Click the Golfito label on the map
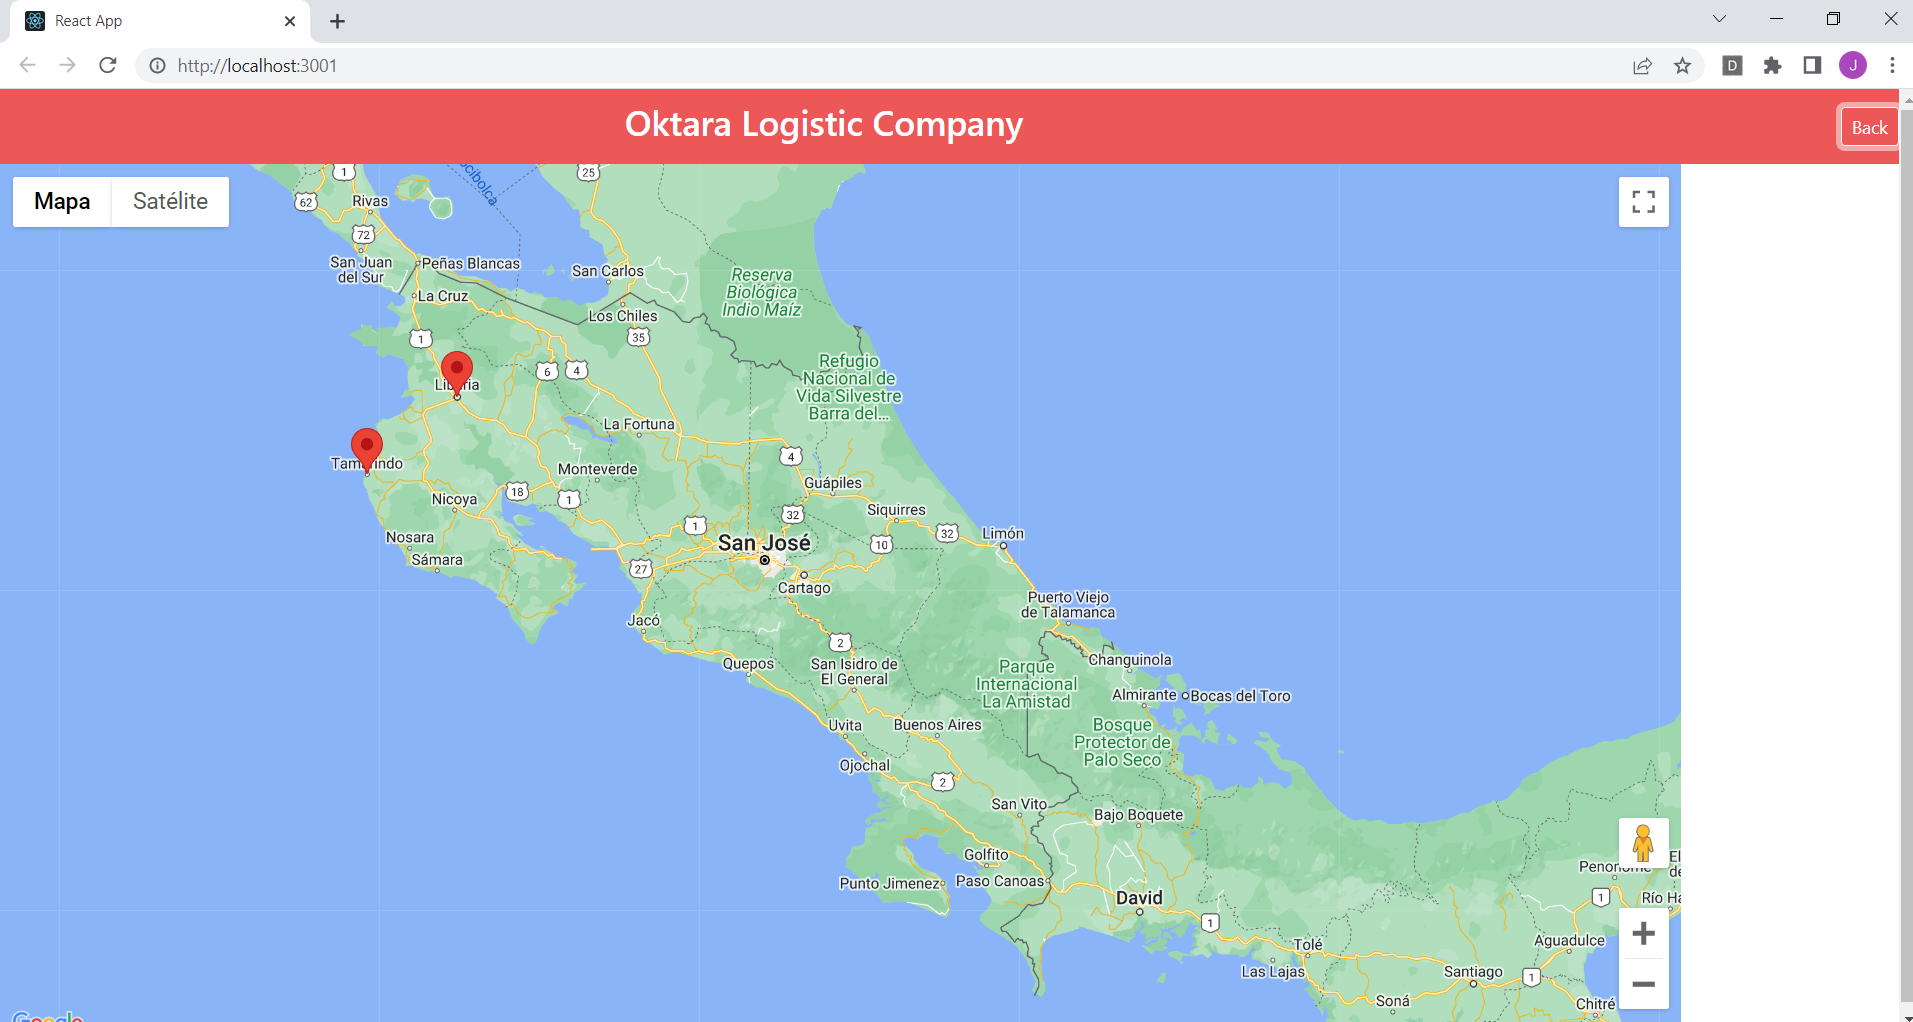The height and width of the screenshot is (1022, 1913). pyautogui.click(x=986, y=855)
